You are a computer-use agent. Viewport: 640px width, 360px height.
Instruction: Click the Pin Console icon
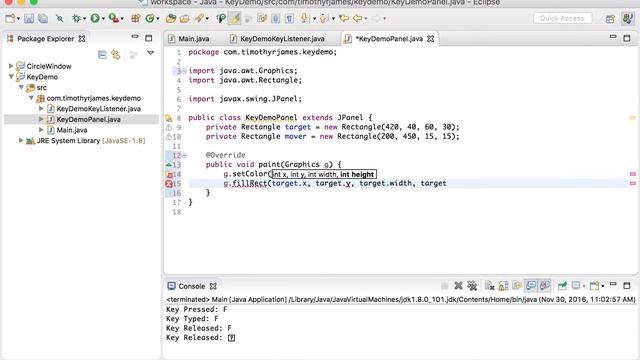(562, 286)
